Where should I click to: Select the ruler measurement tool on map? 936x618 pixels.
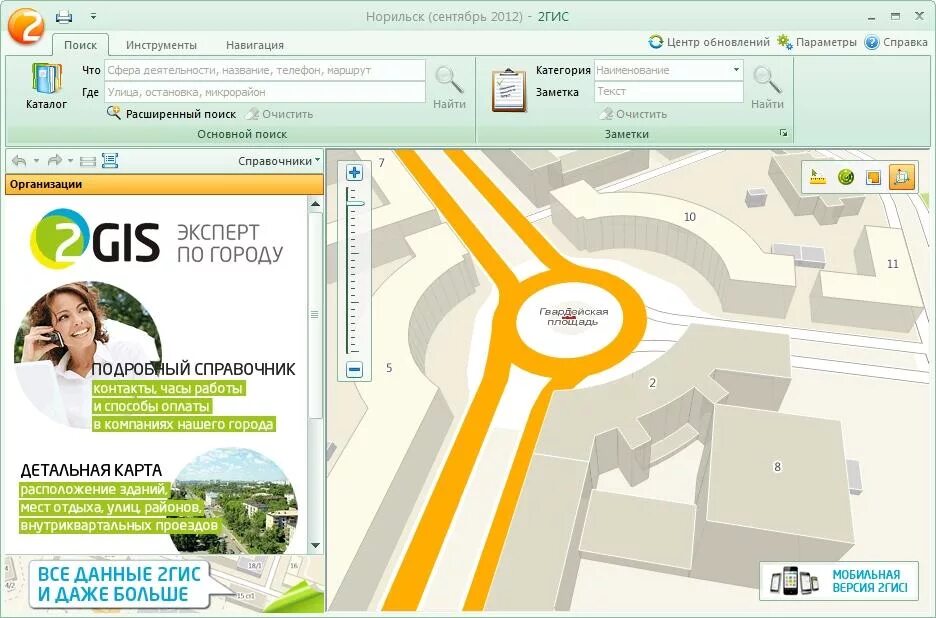(x=817, y=177)
